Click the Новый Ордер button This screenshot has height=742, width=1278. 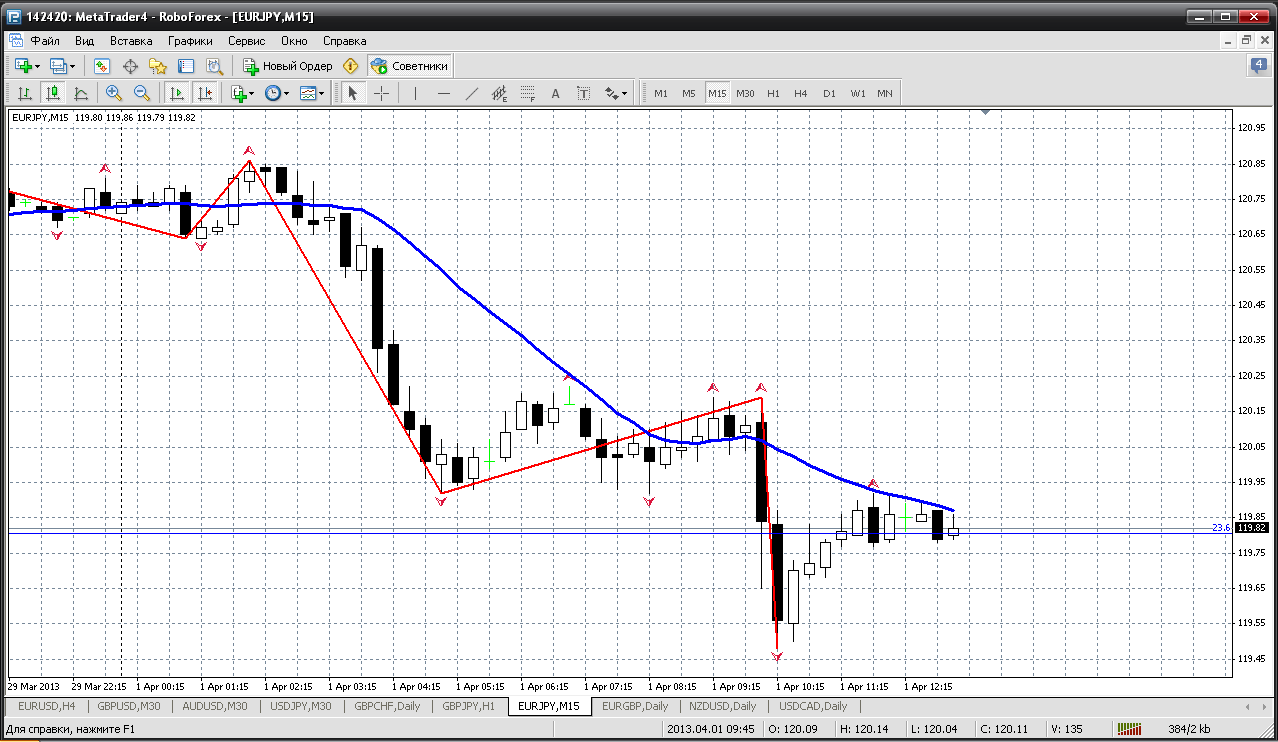click(x=288, y=66)
